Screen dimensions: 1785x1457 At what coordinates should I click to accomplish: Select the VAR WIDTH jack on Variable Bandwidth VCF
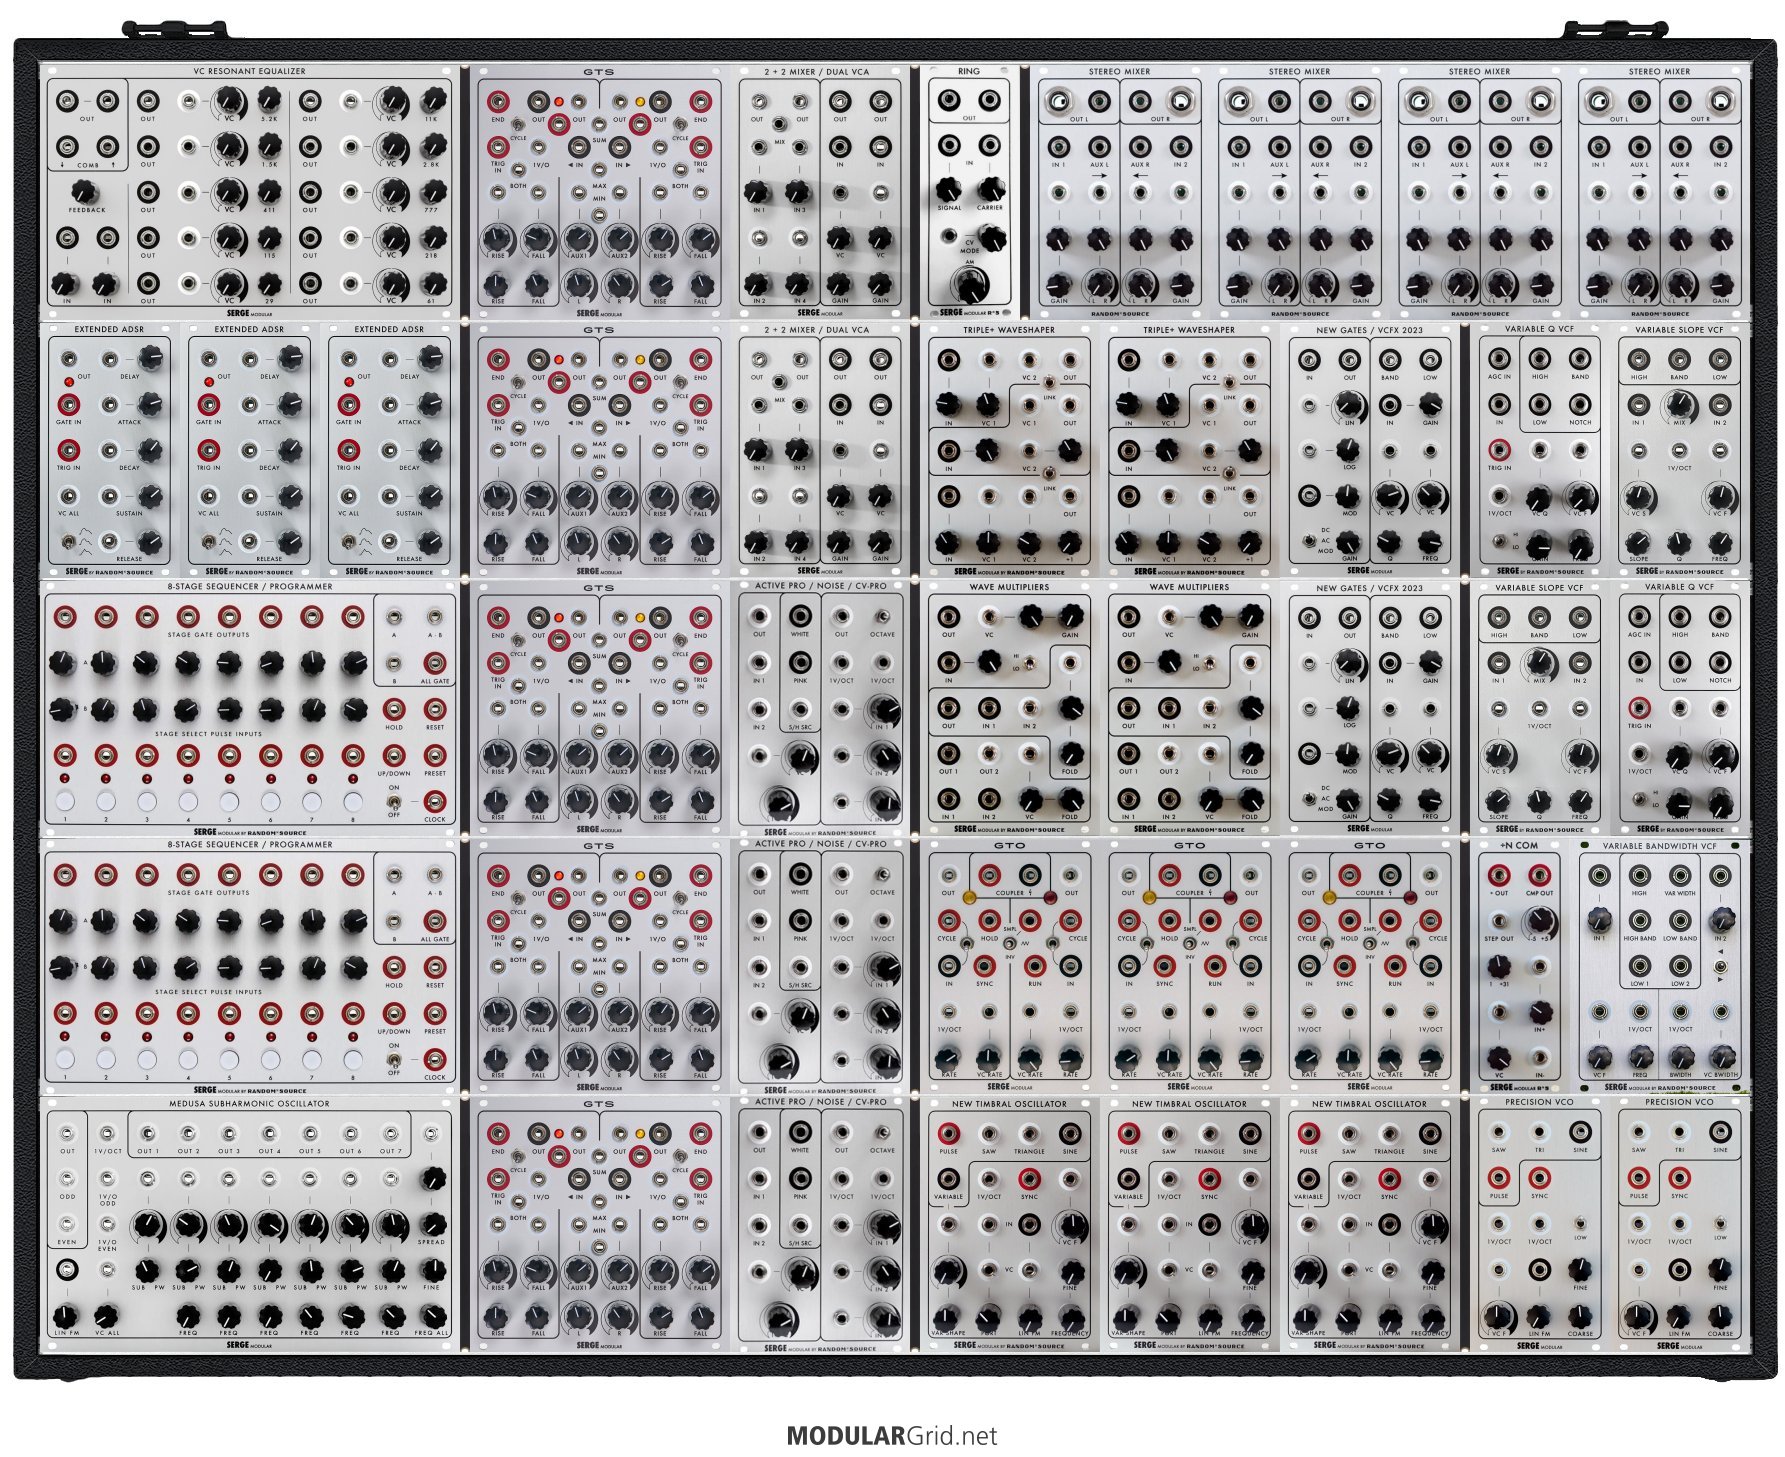[x=1680, y=875]
